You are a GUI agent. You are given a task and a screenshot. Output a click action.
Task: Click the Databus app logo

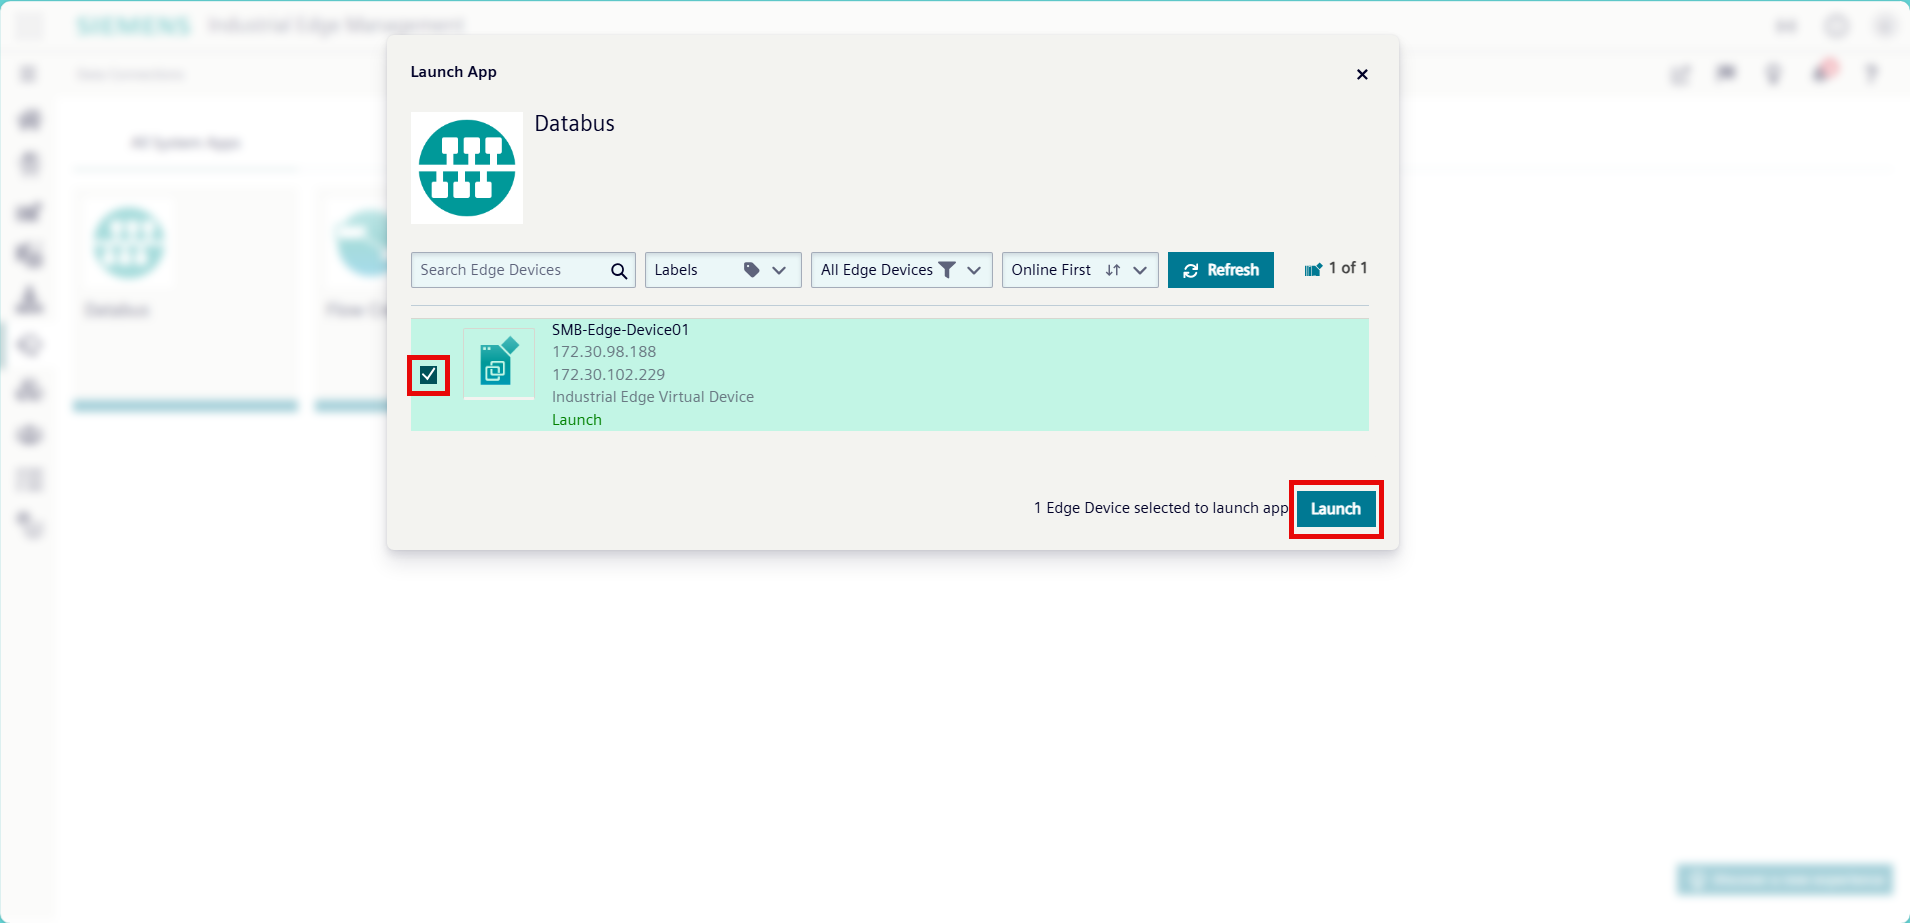pyautogui.click(x=467, y=168)
